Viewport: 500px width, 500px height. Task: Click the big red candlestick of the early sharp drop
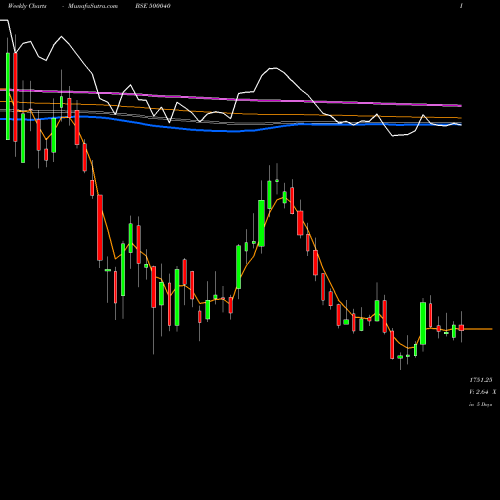(100, 228)
